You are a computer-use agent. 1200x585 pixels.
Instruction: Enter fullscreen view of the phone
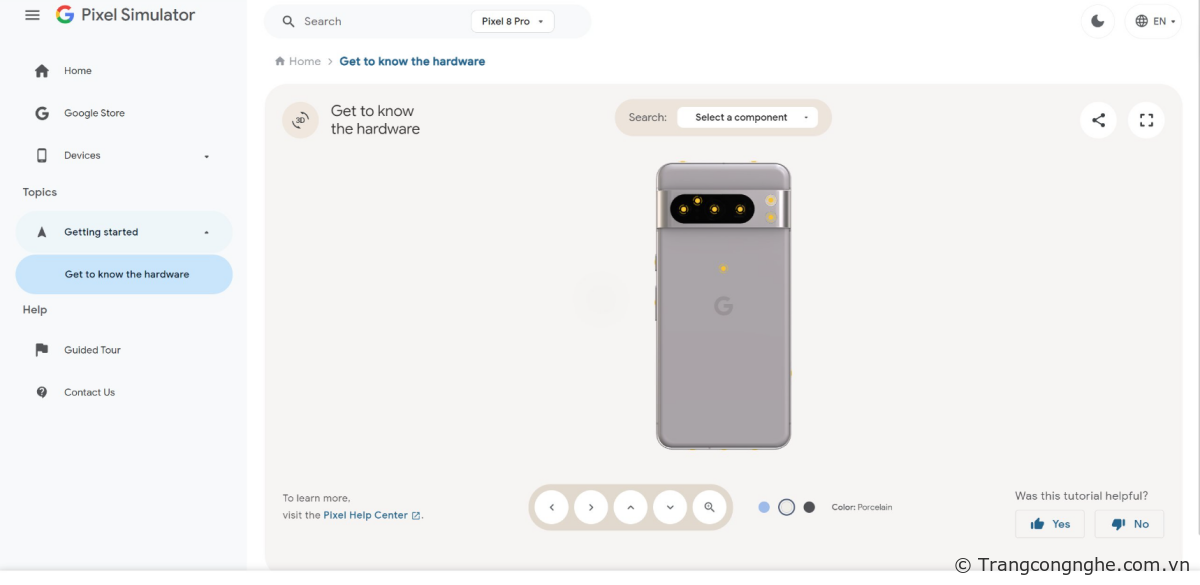(1146, 120)
